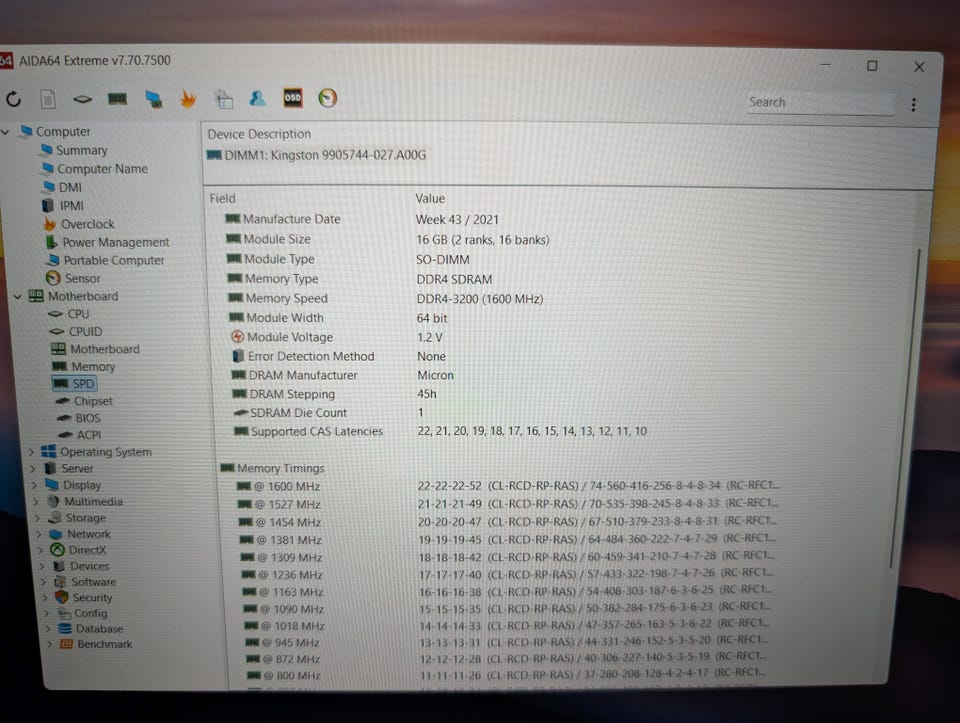Open the DMI tree item
This screenshot has height=723, width=960.
62,187
